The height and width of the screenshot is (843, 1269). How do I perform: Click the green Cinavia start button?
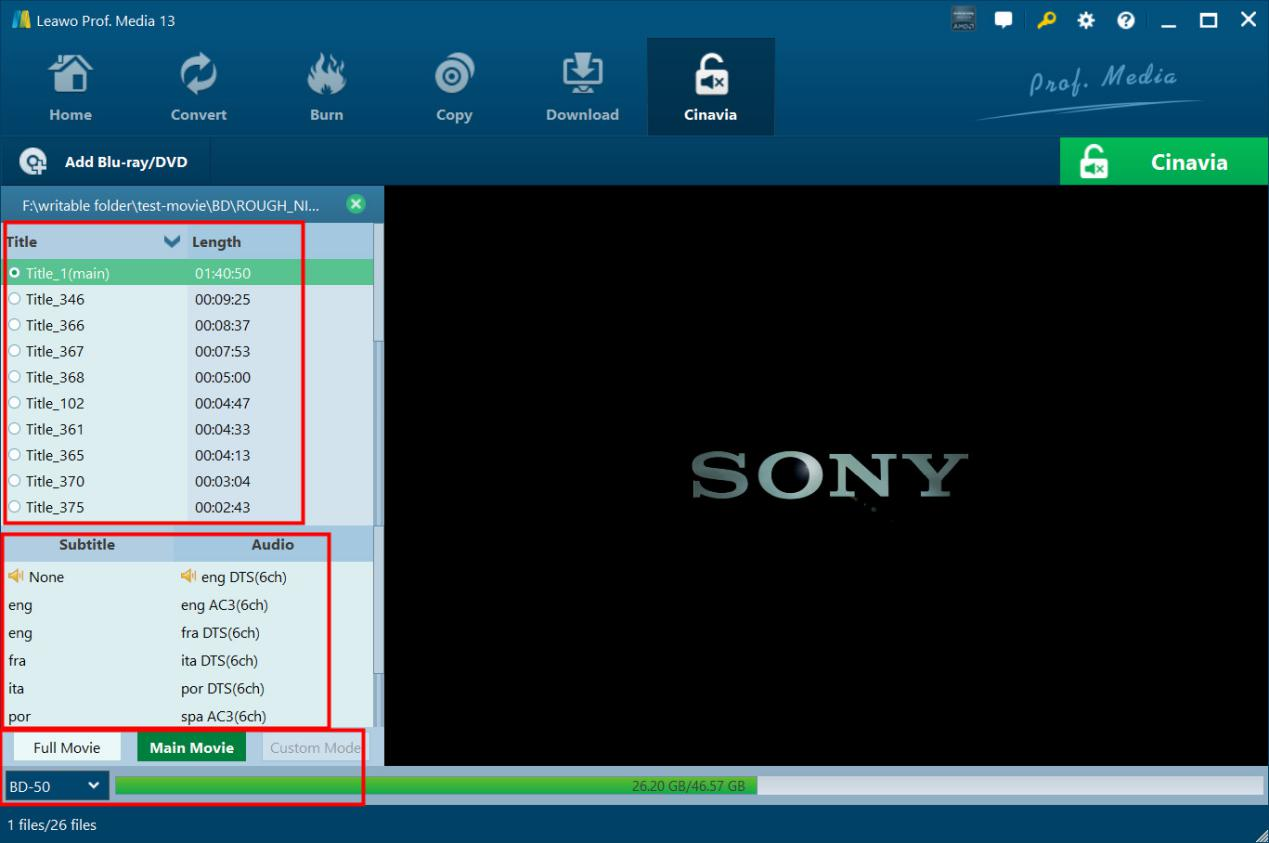1163,162
